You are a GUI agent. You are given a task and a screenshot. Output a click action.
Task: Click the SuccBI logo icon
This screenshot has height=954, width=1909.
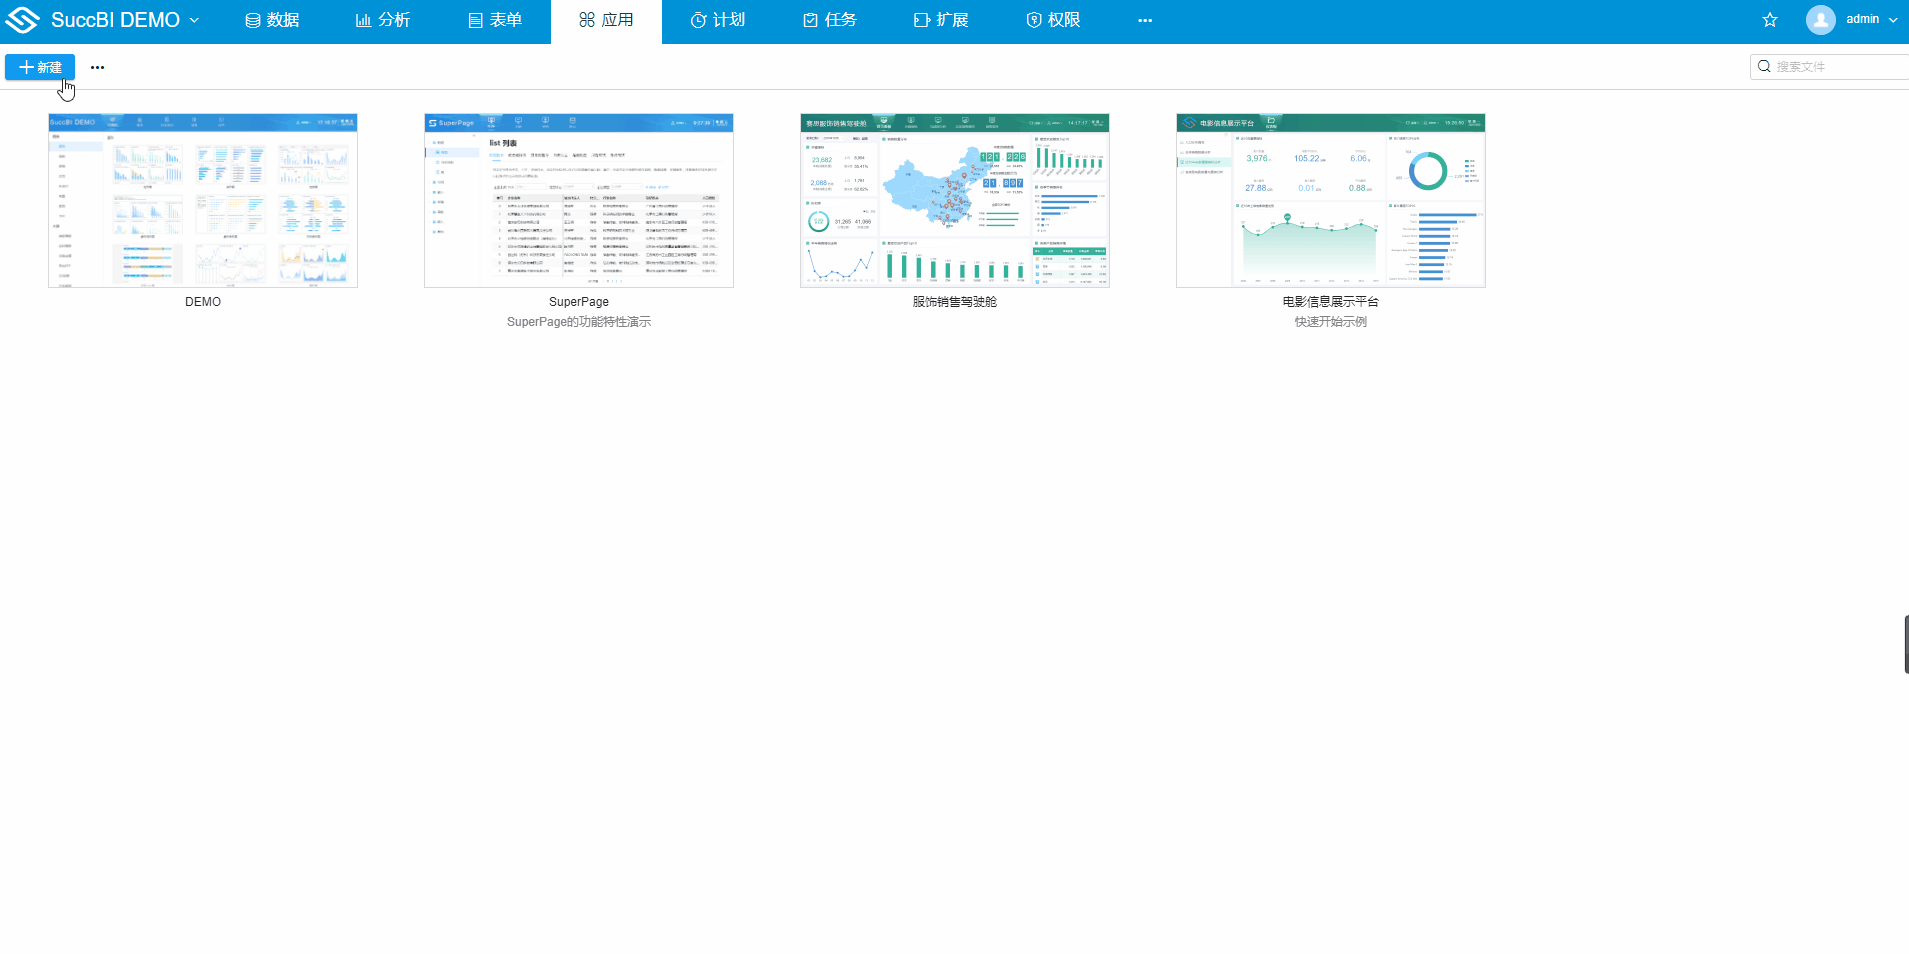pyautogui.click(x=22, y=20)
